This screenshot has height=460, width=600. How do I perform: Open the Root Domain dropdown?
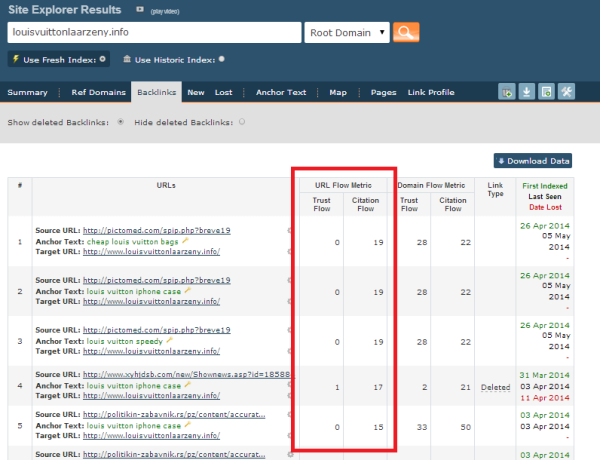(347, 33)
